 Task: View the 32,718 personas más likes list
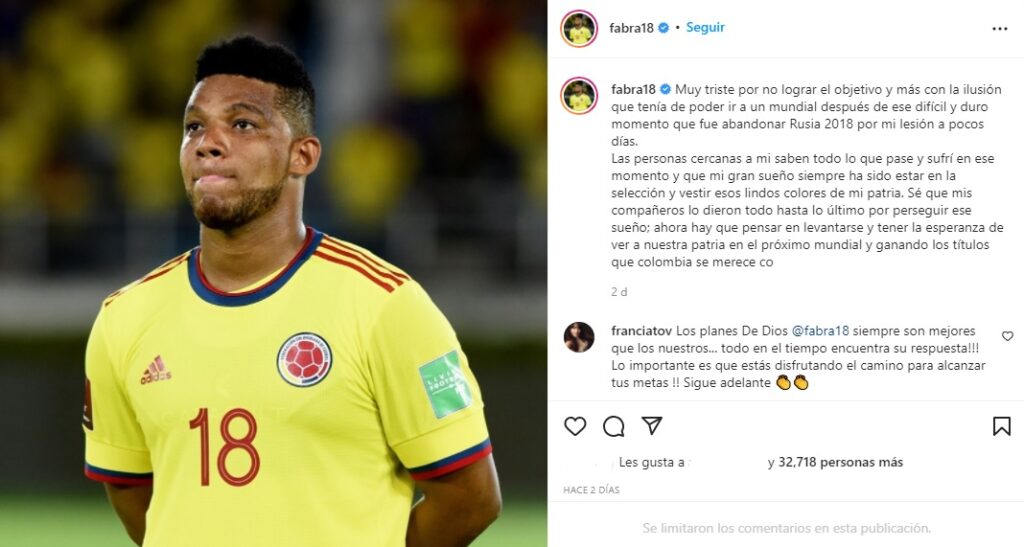click(x=840, y=462)
